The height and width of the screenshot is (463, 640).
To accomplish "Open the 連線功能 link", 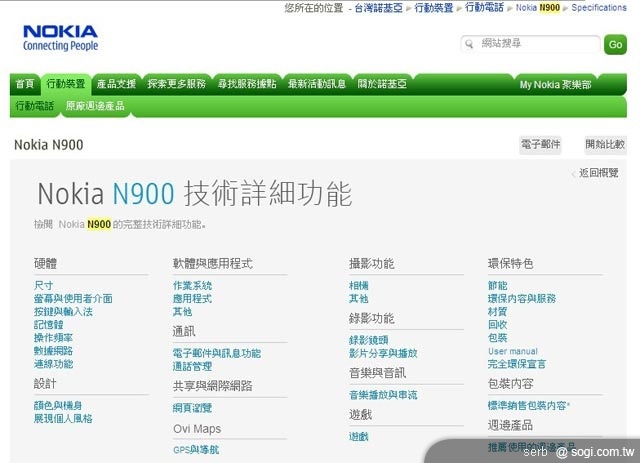I will [x=53, y=364].
